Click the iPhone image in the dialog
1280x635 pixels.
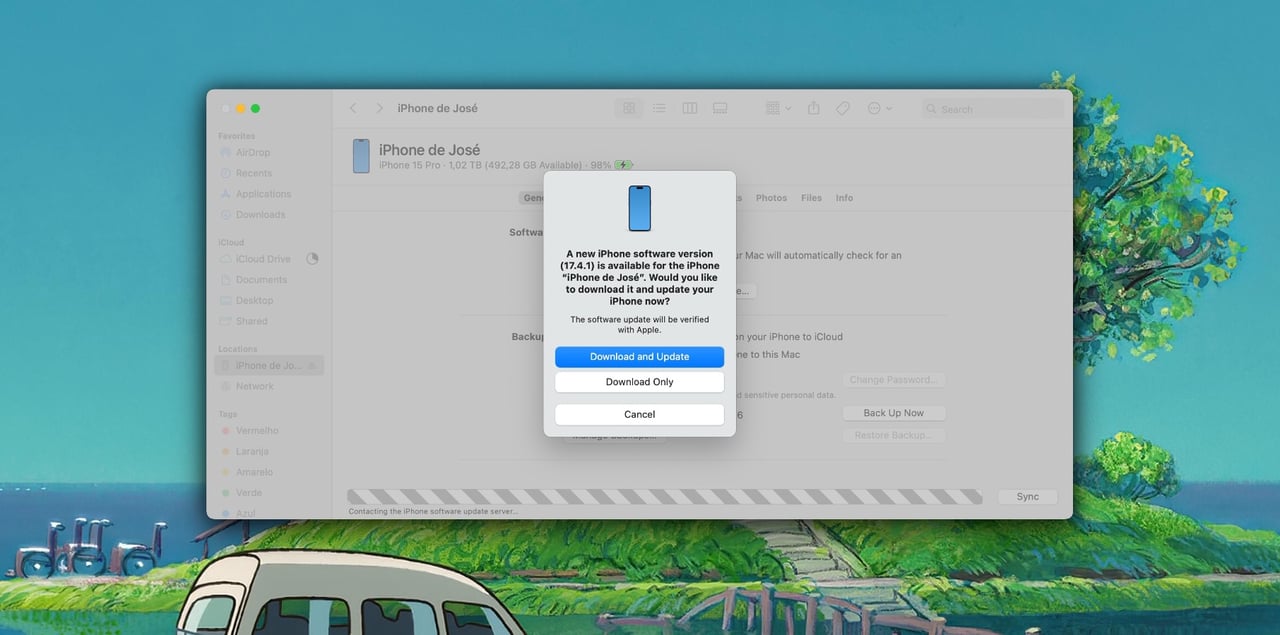[x=639, y=208]
